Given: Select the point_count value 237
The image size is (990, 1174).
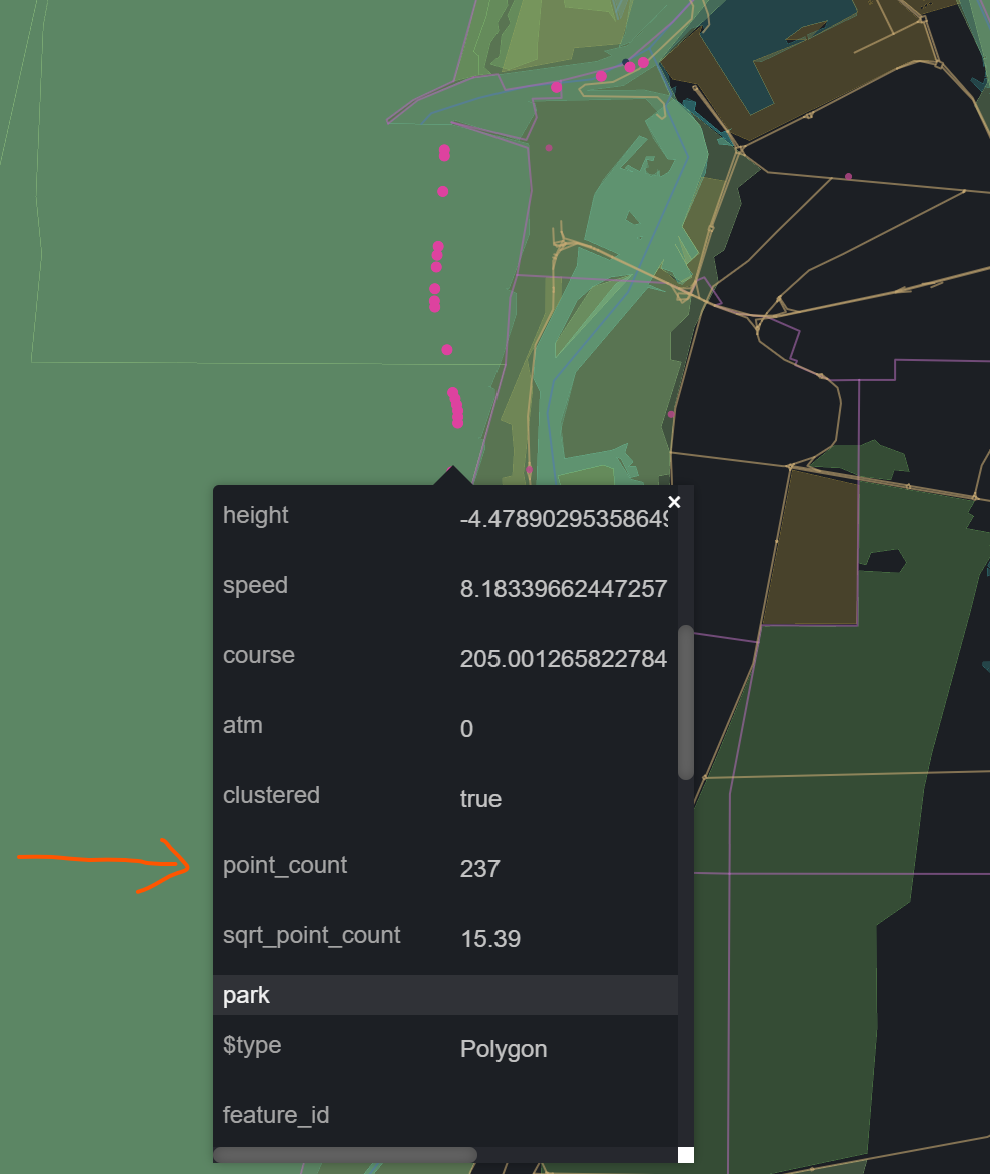Looking at the screenshot, I should tap(480, 869).
